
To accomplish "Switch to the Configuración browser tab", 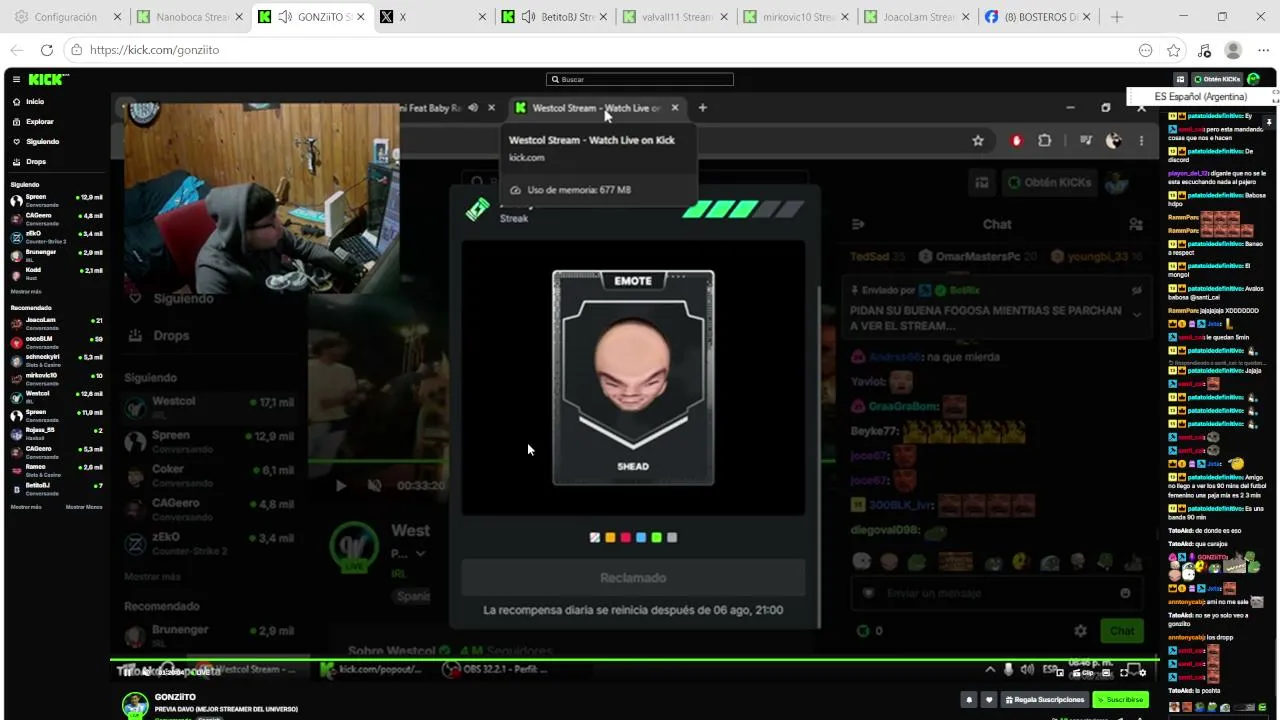I will (65, 17).
